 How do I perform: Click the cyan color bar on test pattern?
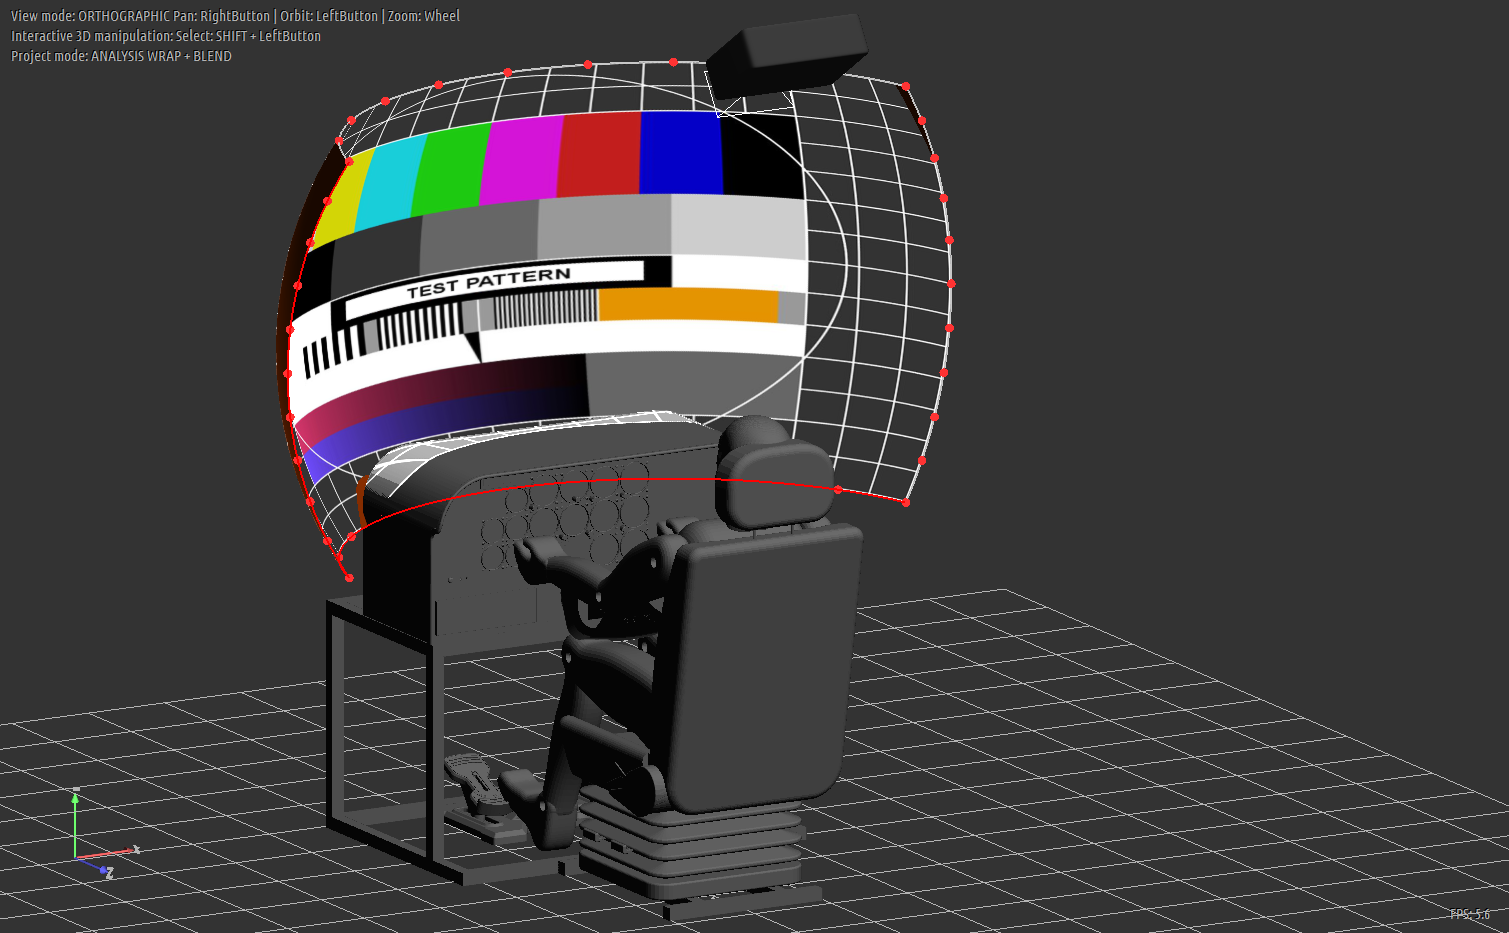pos(390,181)
